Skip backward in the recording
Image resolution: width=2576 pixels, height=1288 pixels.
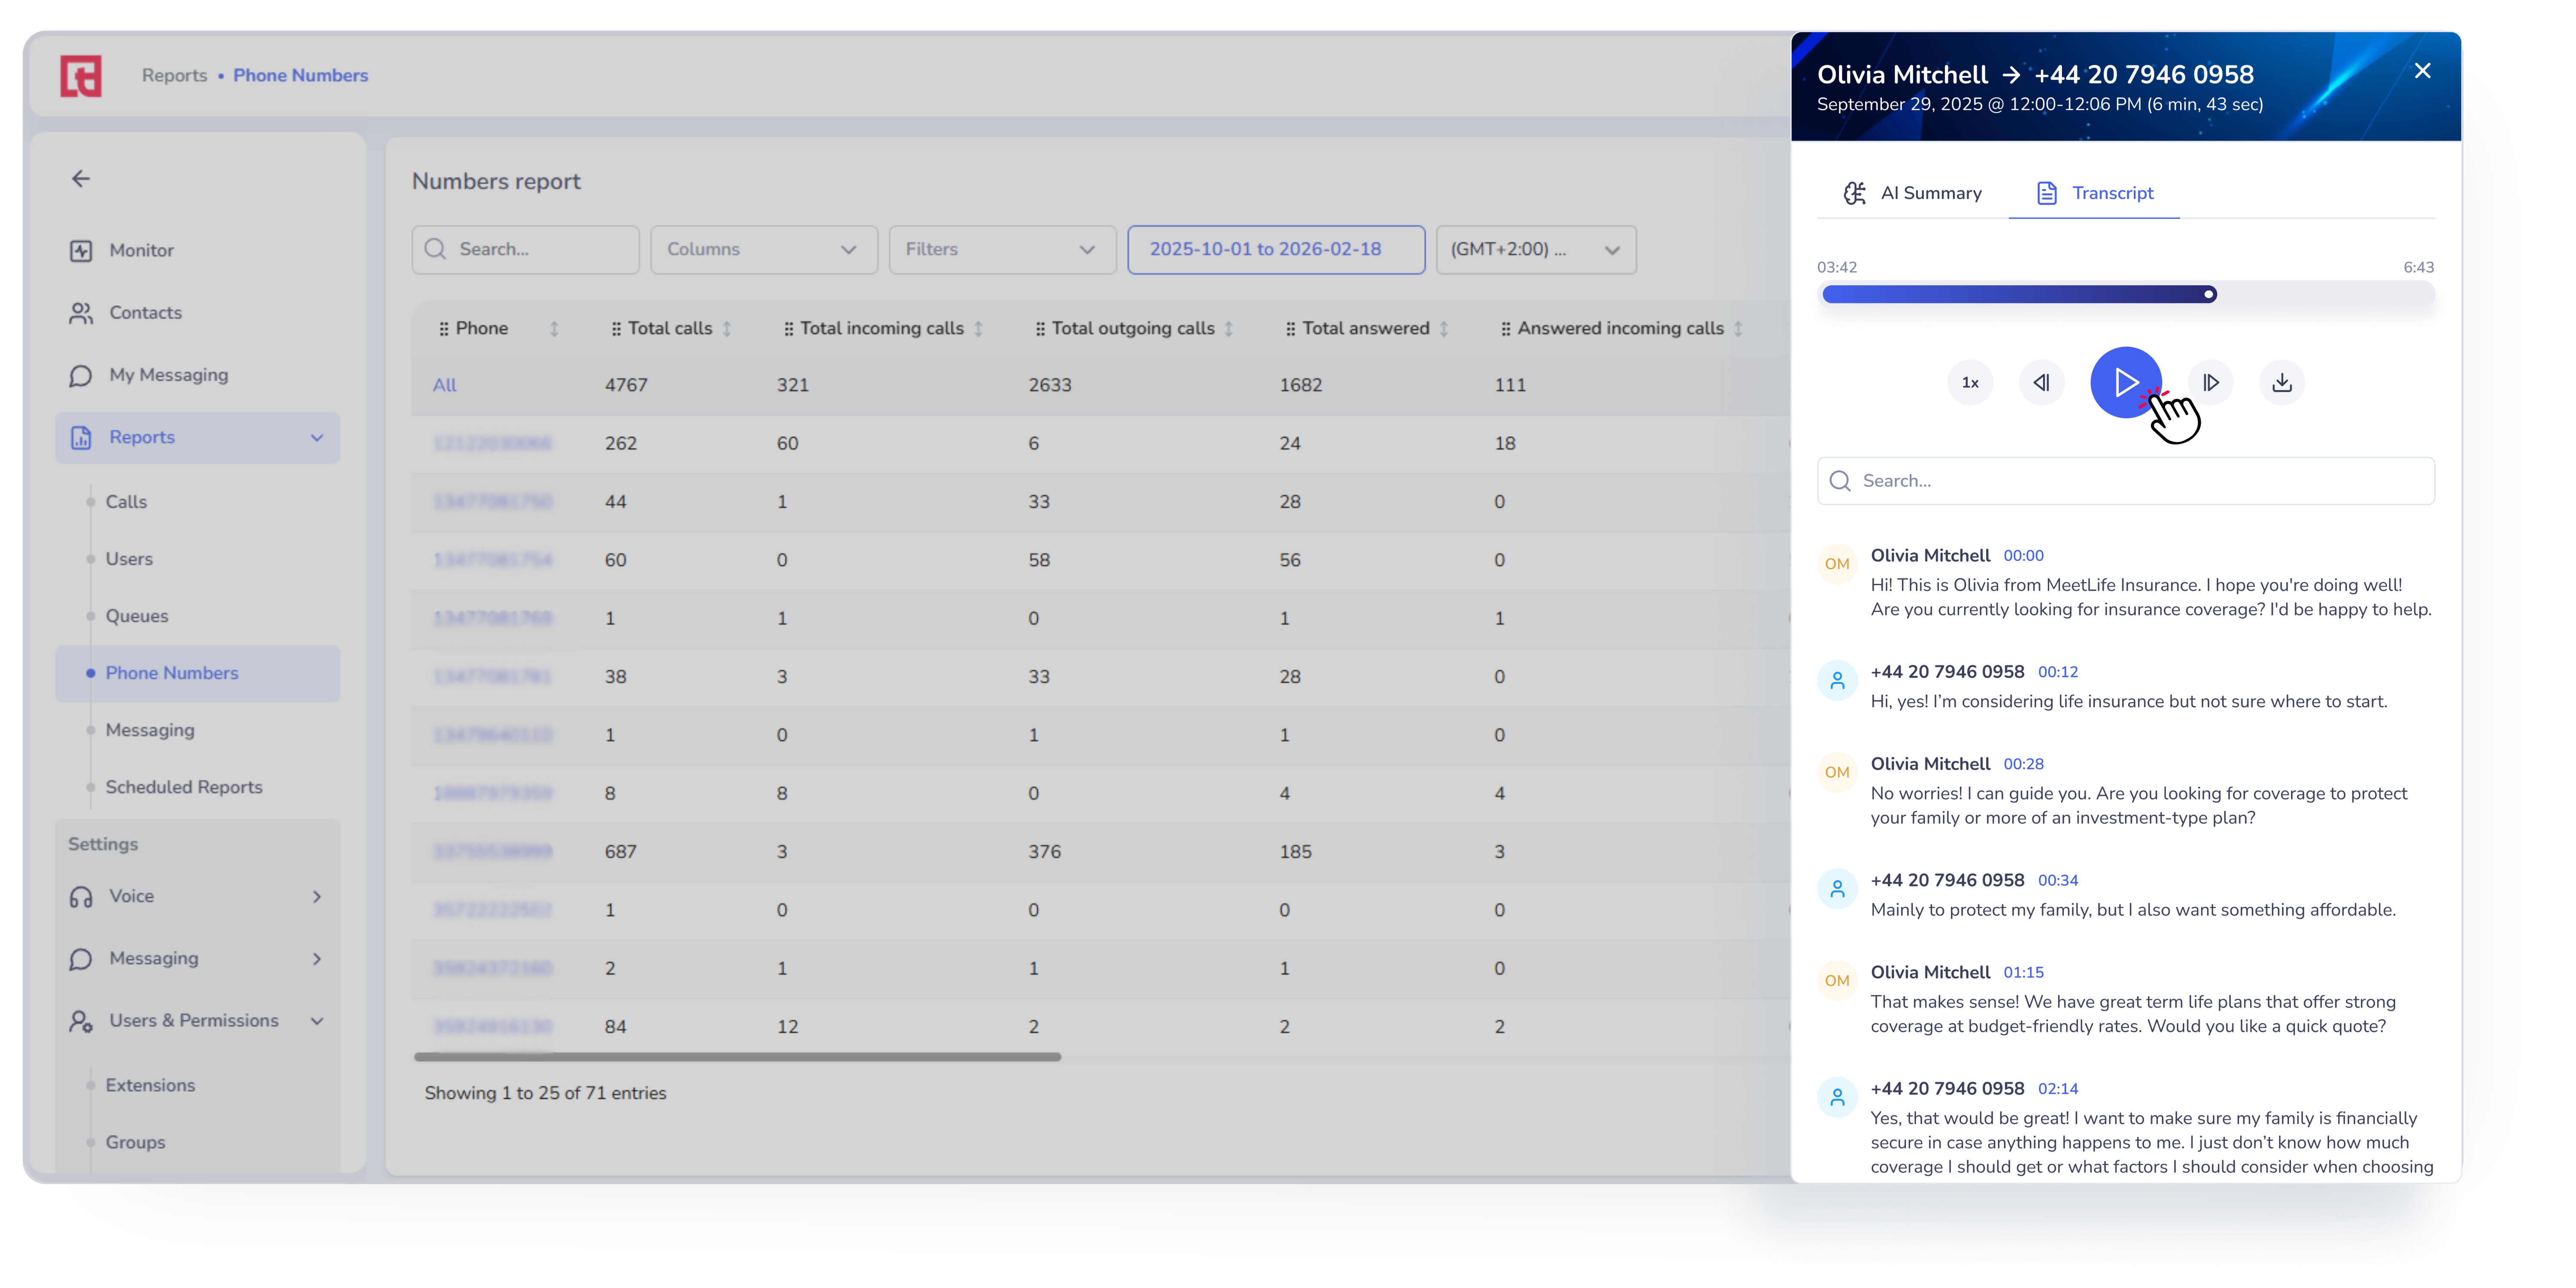click(x=2041, y=382)
